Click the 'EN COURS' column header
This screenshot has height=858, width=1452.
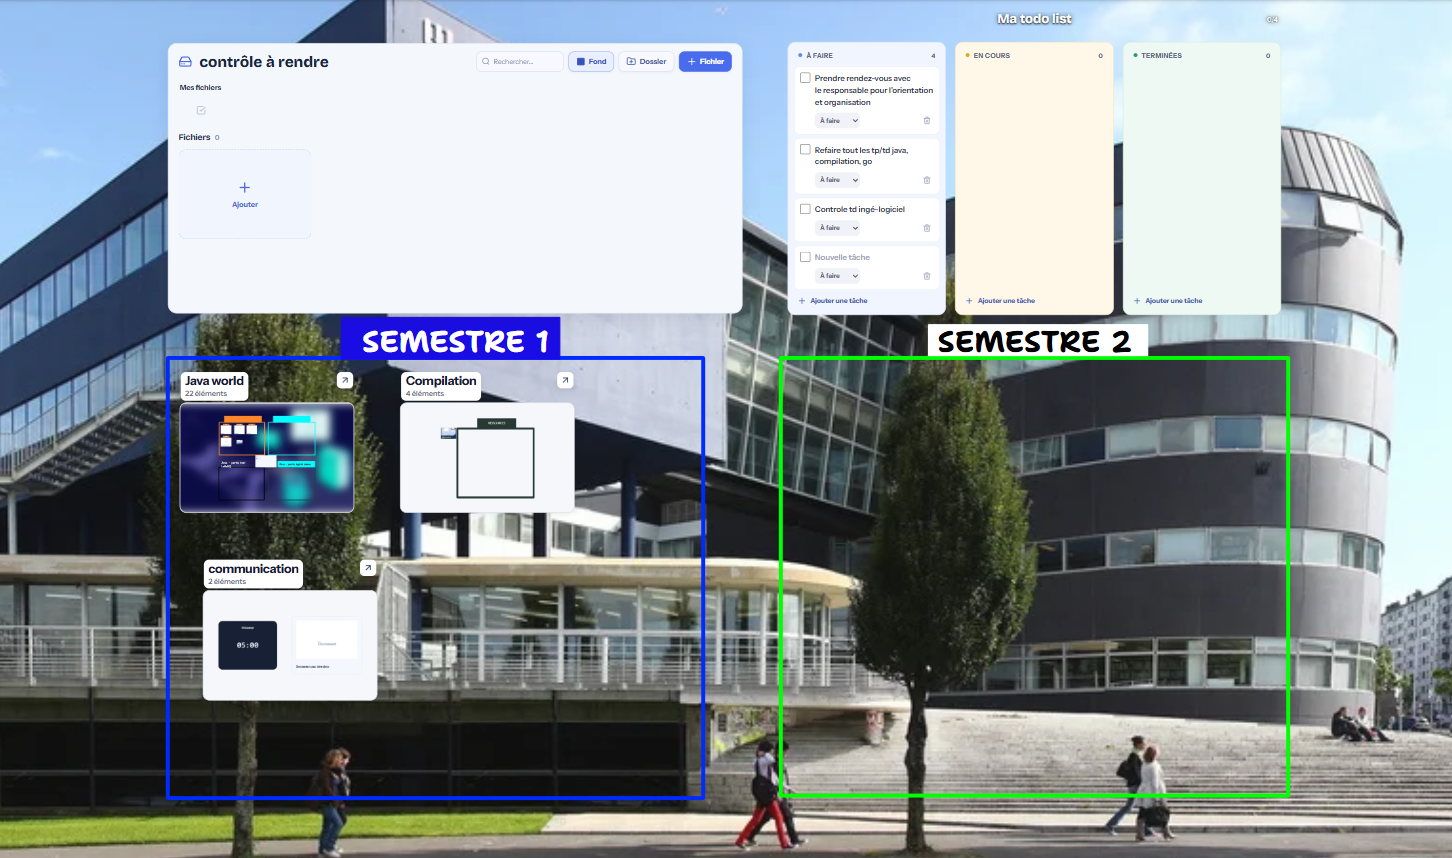pos(992,56)
